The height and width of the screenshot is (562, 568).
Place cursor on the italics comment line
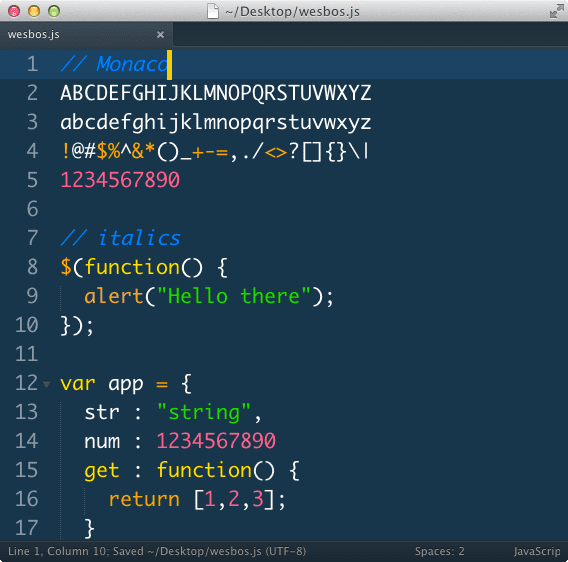[120, 238]
